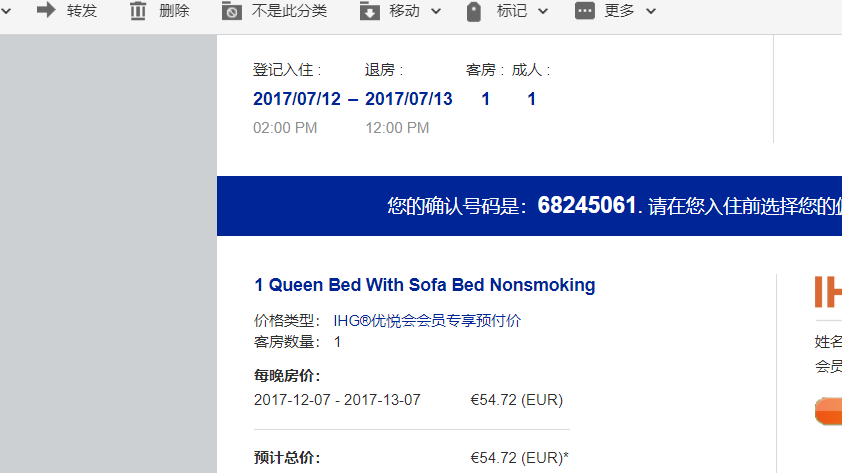
Task: Click the trash can delete icon
Action: (x=138, y=11)
